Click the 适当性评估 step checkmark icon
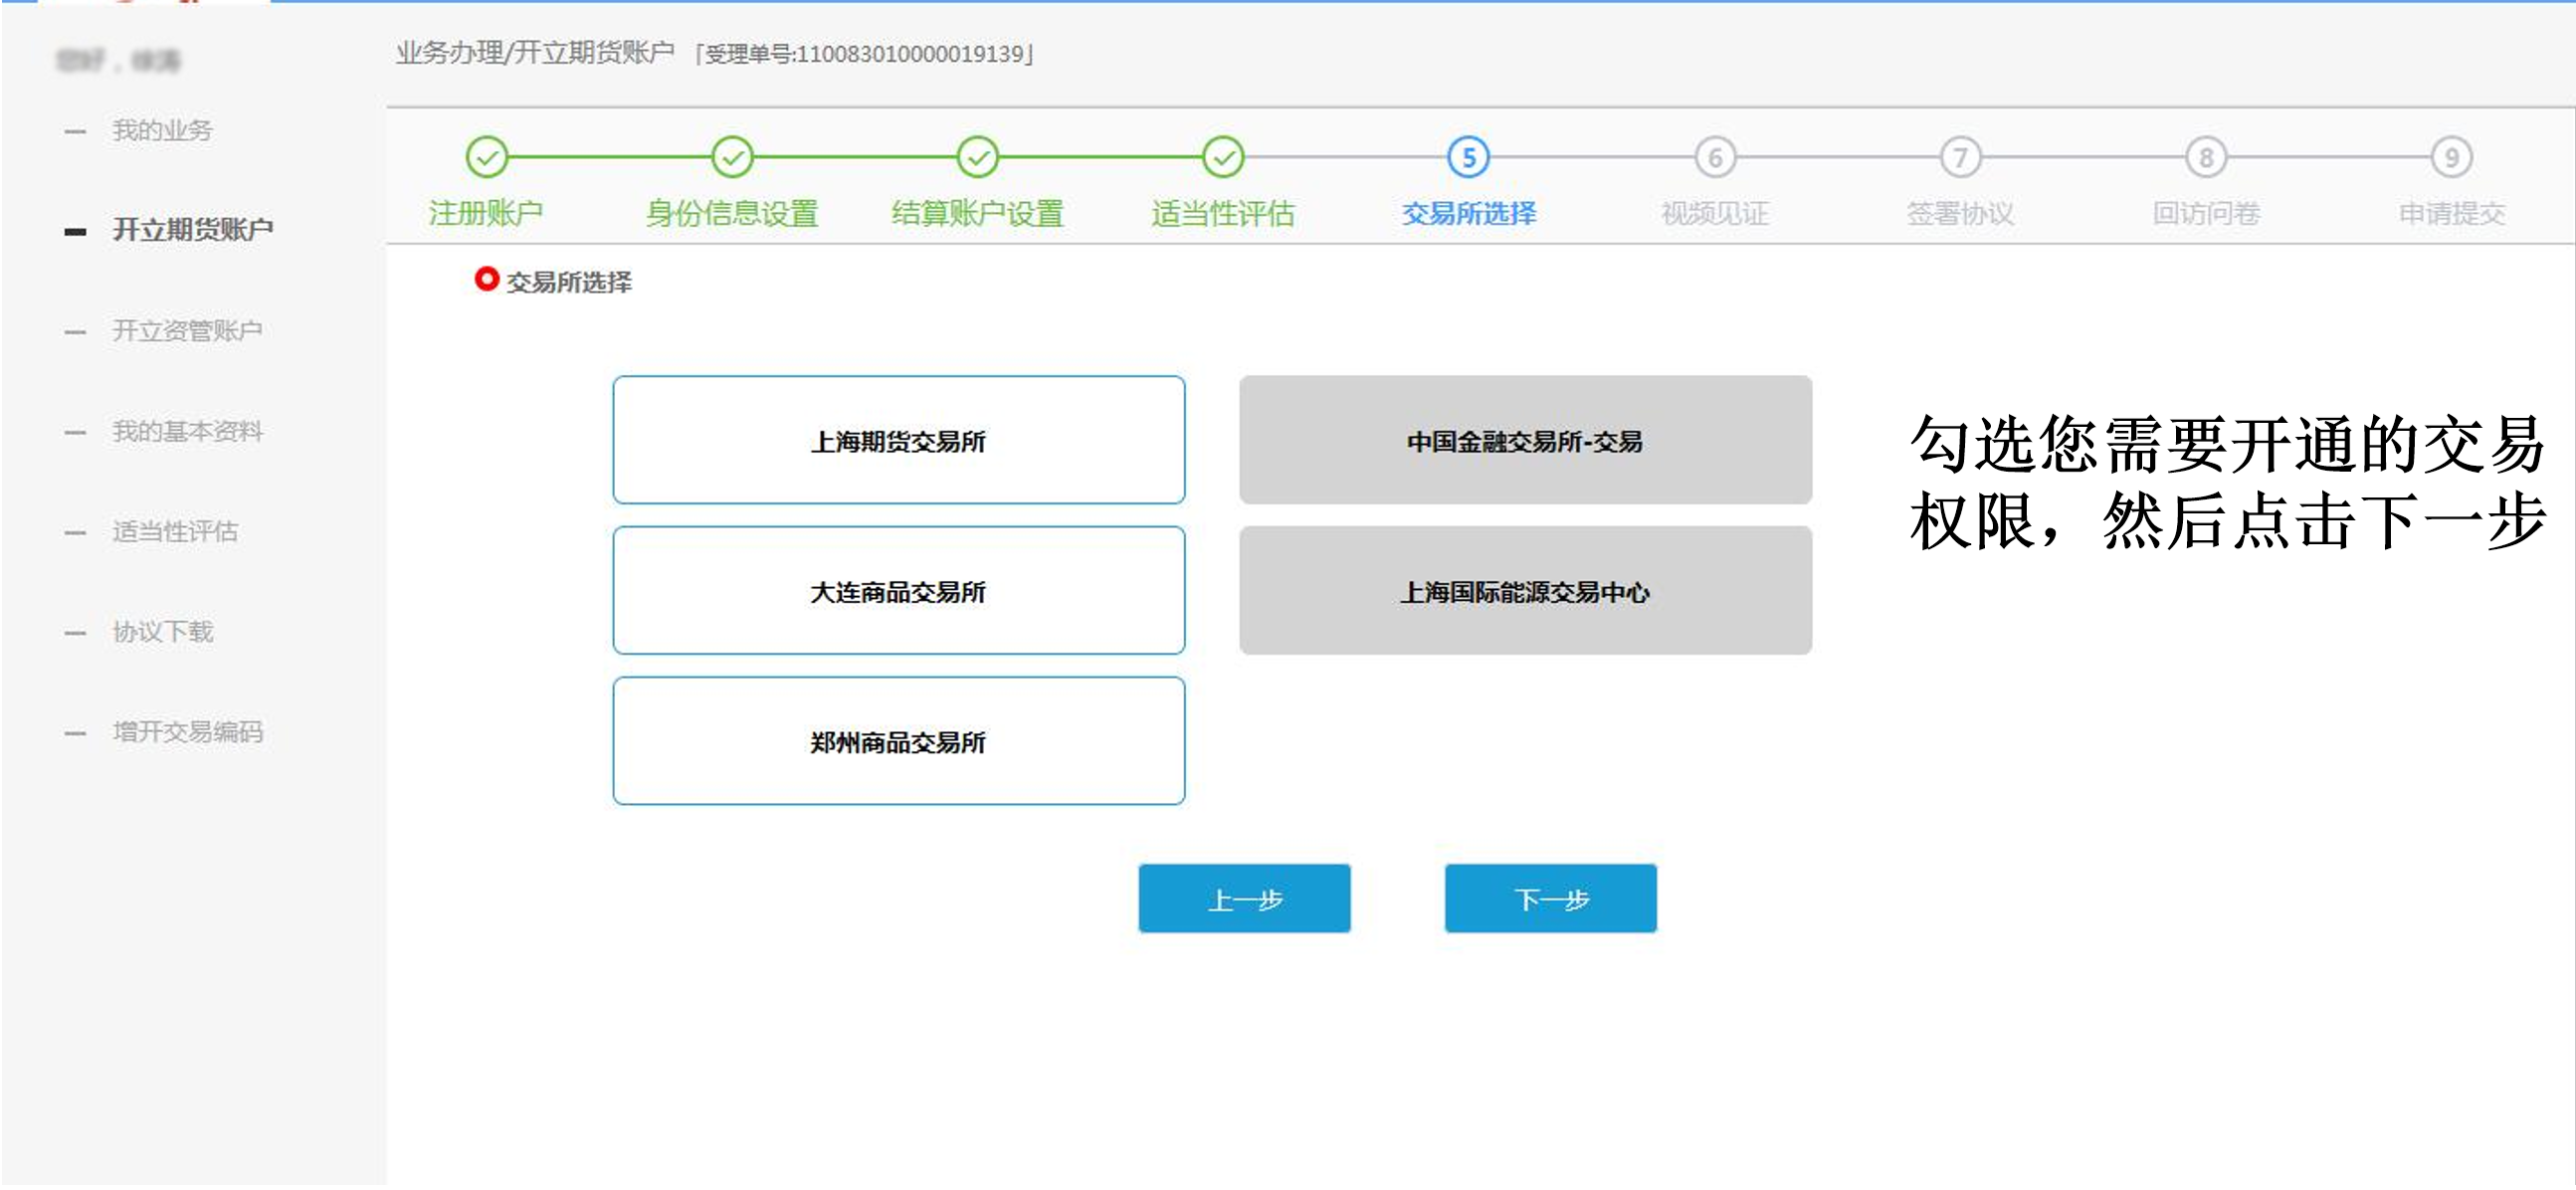The image size is (2576, 1190). click(1222, 157)
